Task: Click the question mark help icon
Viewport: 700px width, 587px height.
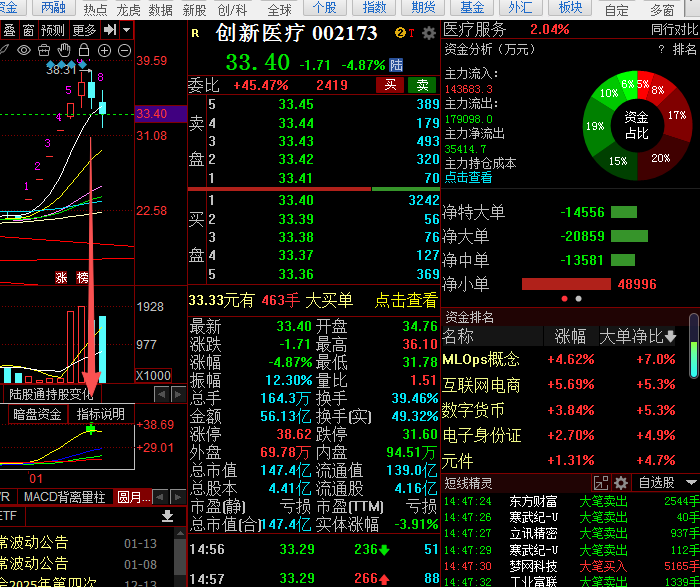Action: pyautogui.click(x=661, y=50)
